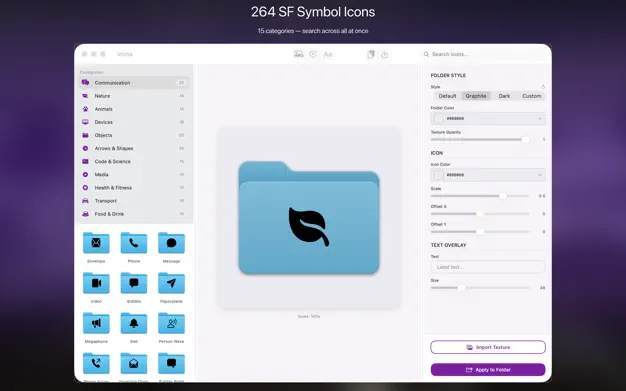
Task: Click the Apply to Folder button
Action: (x=488, y=370)
